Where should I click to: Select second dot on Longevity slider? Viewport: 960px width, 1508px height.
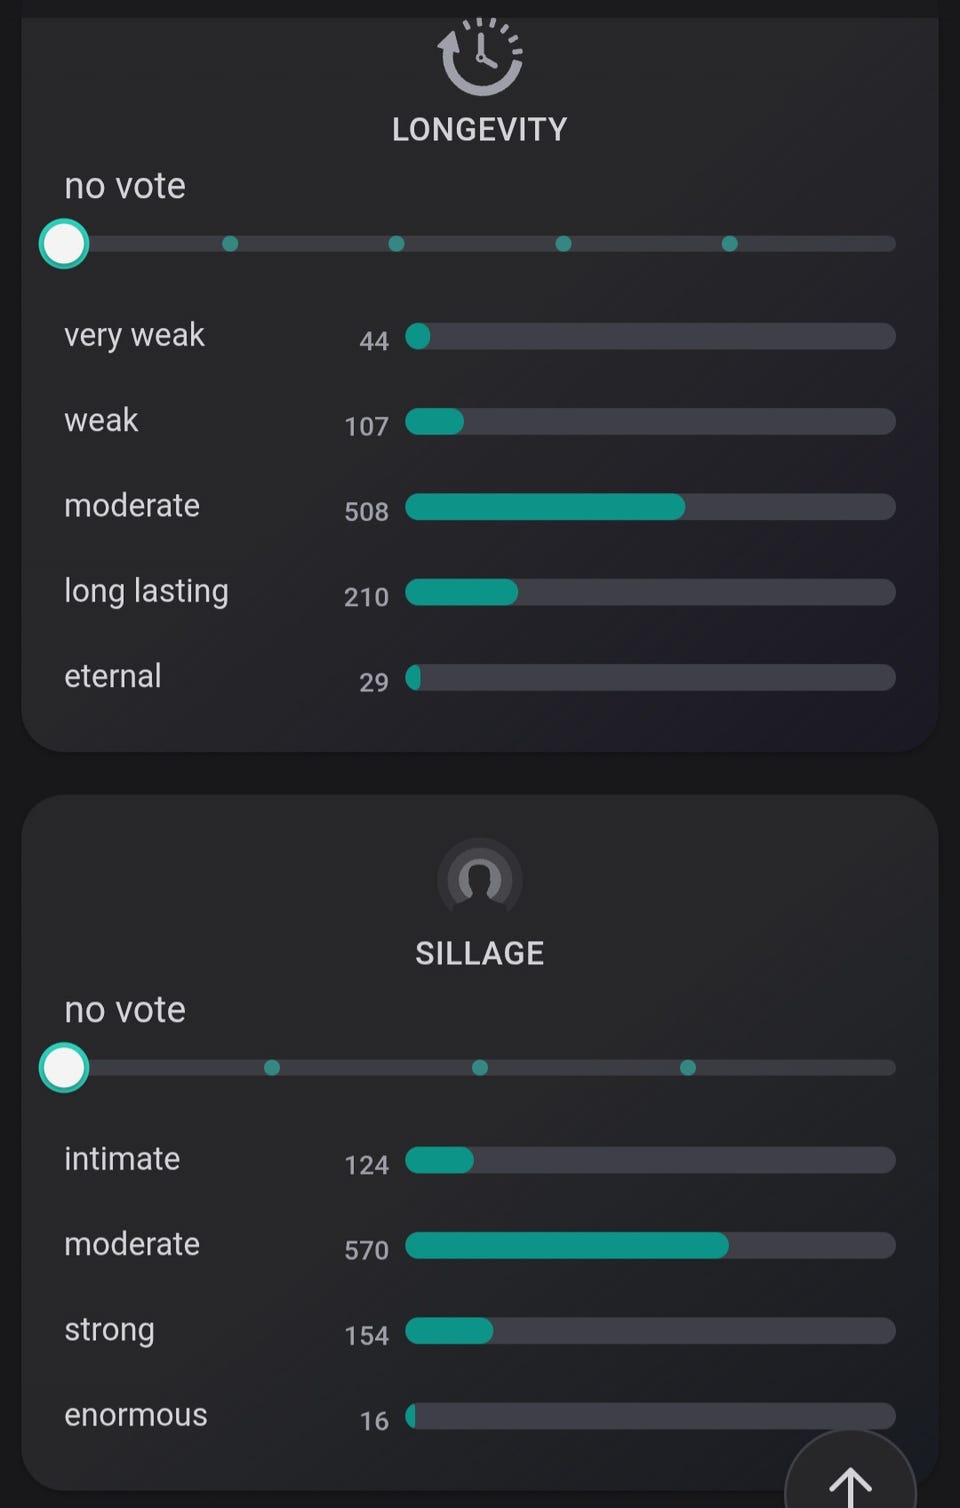[x=397, y=244]
